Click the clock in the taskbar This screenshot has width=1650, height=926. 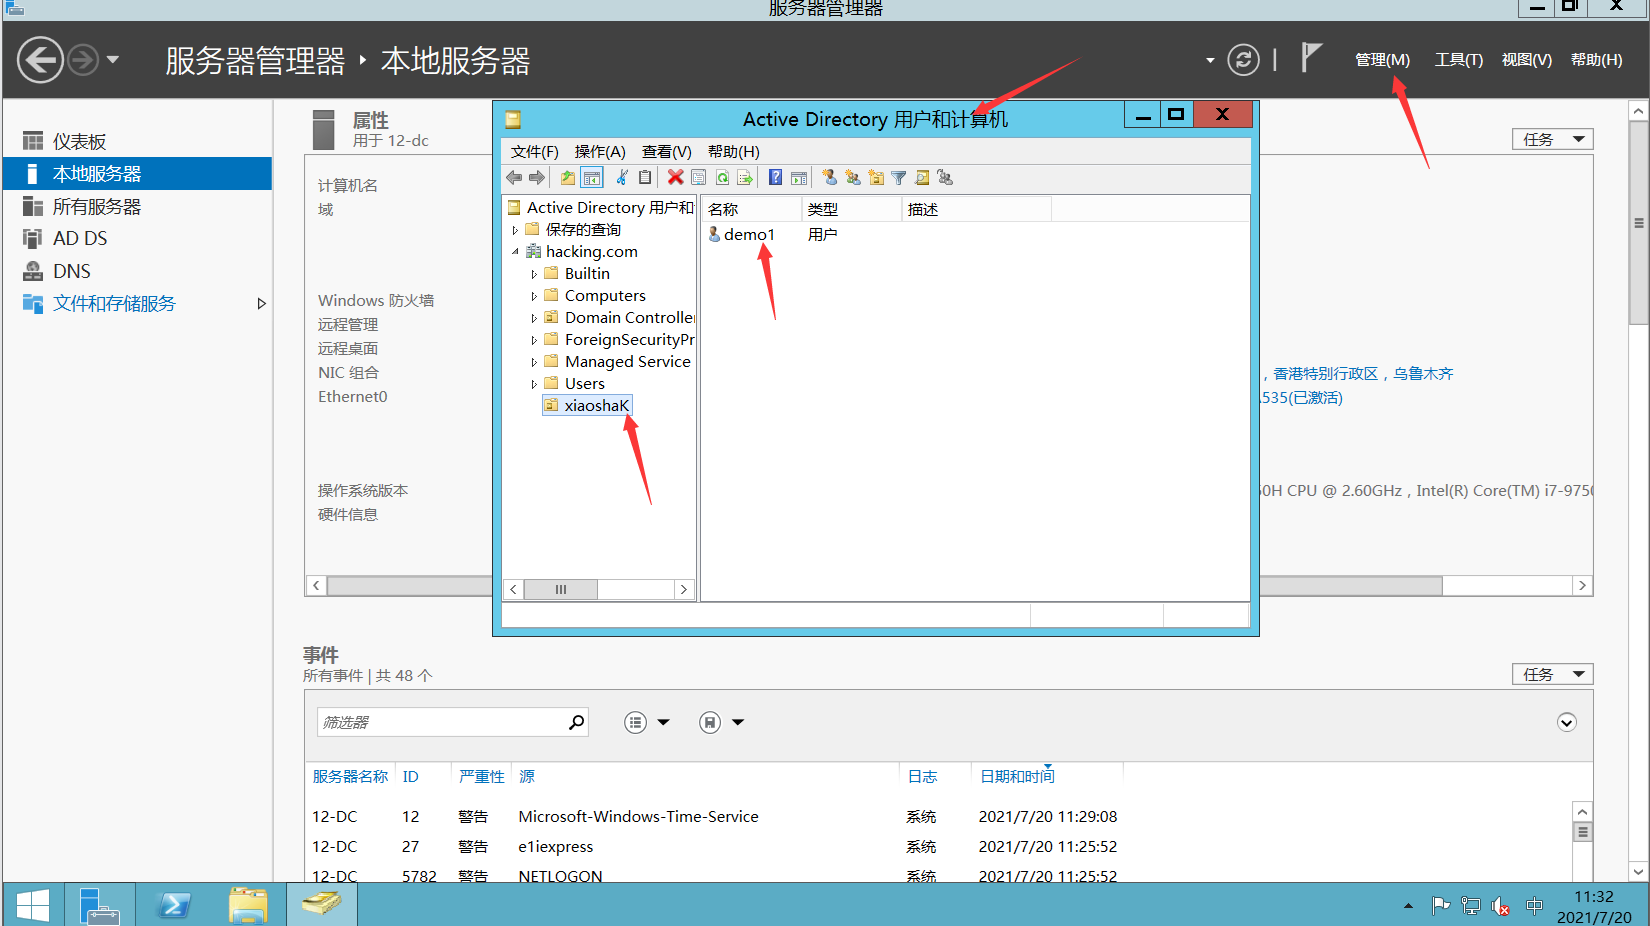(1594, 906)
